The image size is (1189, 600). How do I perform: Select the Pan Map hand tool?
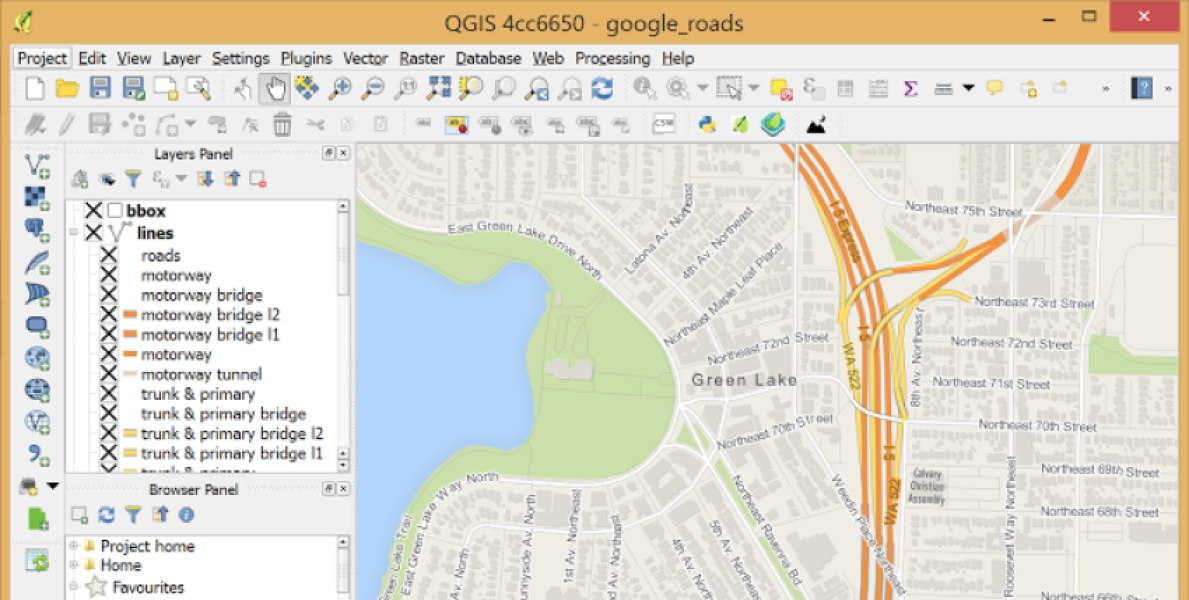pyautogui.click(x=274, y=89)
